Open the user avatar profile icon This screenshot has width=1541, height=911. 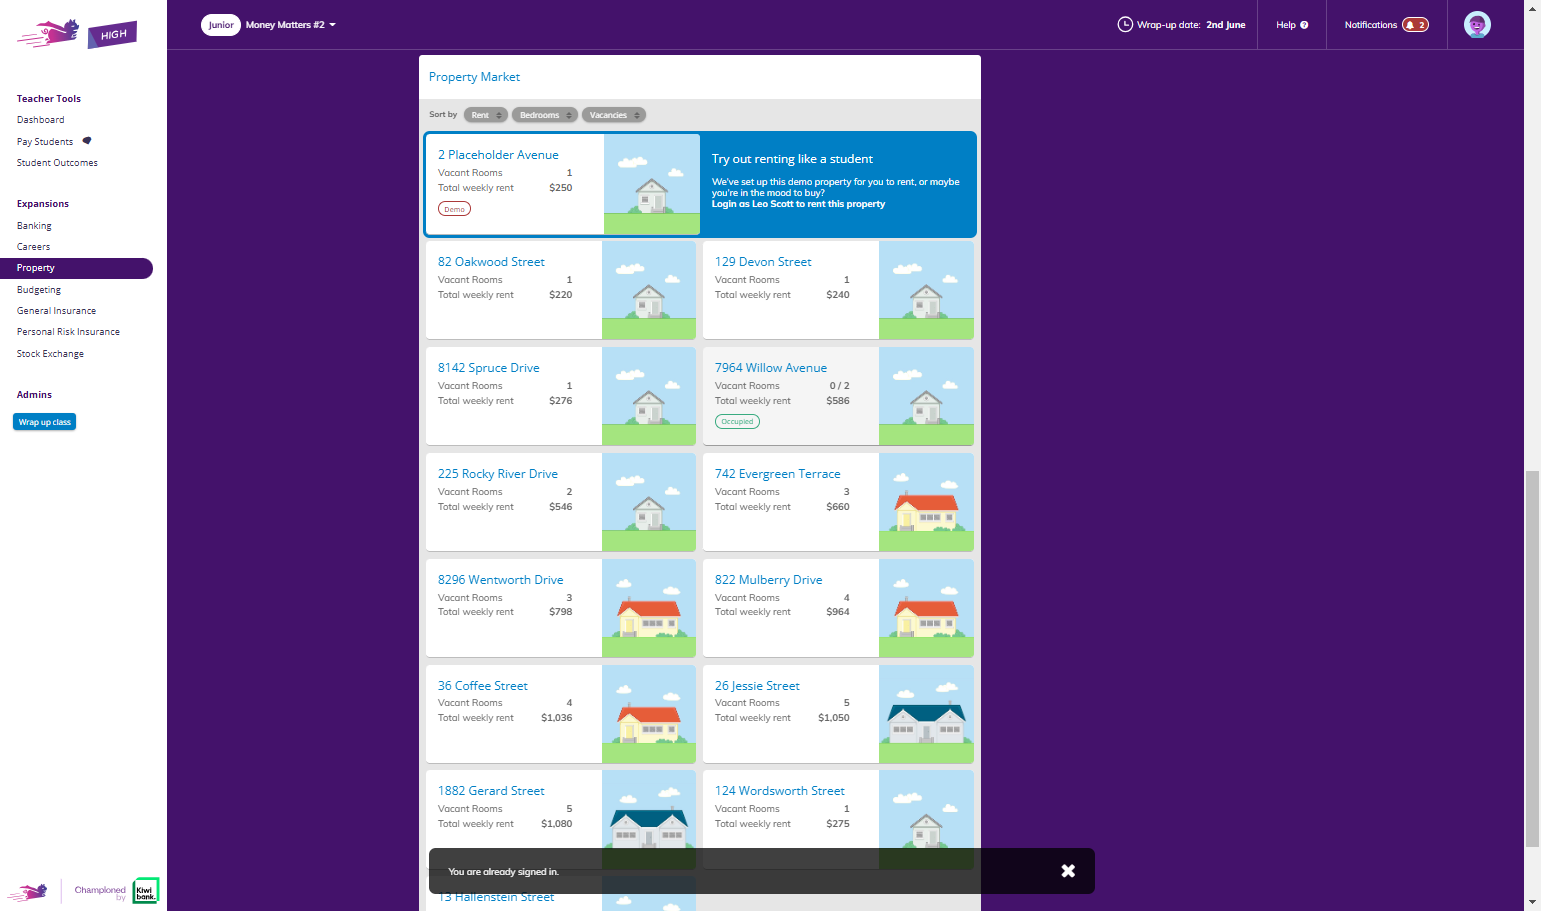1477,25
